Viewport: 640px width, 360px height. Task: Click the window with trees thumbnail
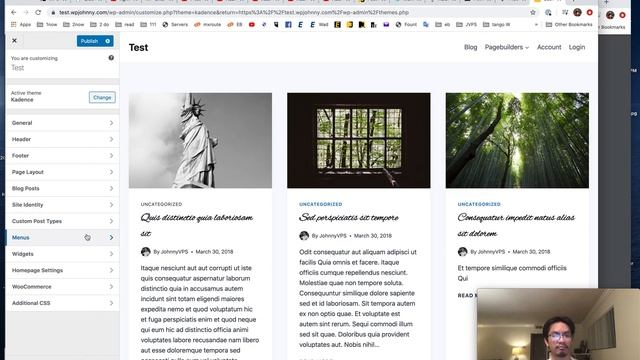click(x=358, y=140)
